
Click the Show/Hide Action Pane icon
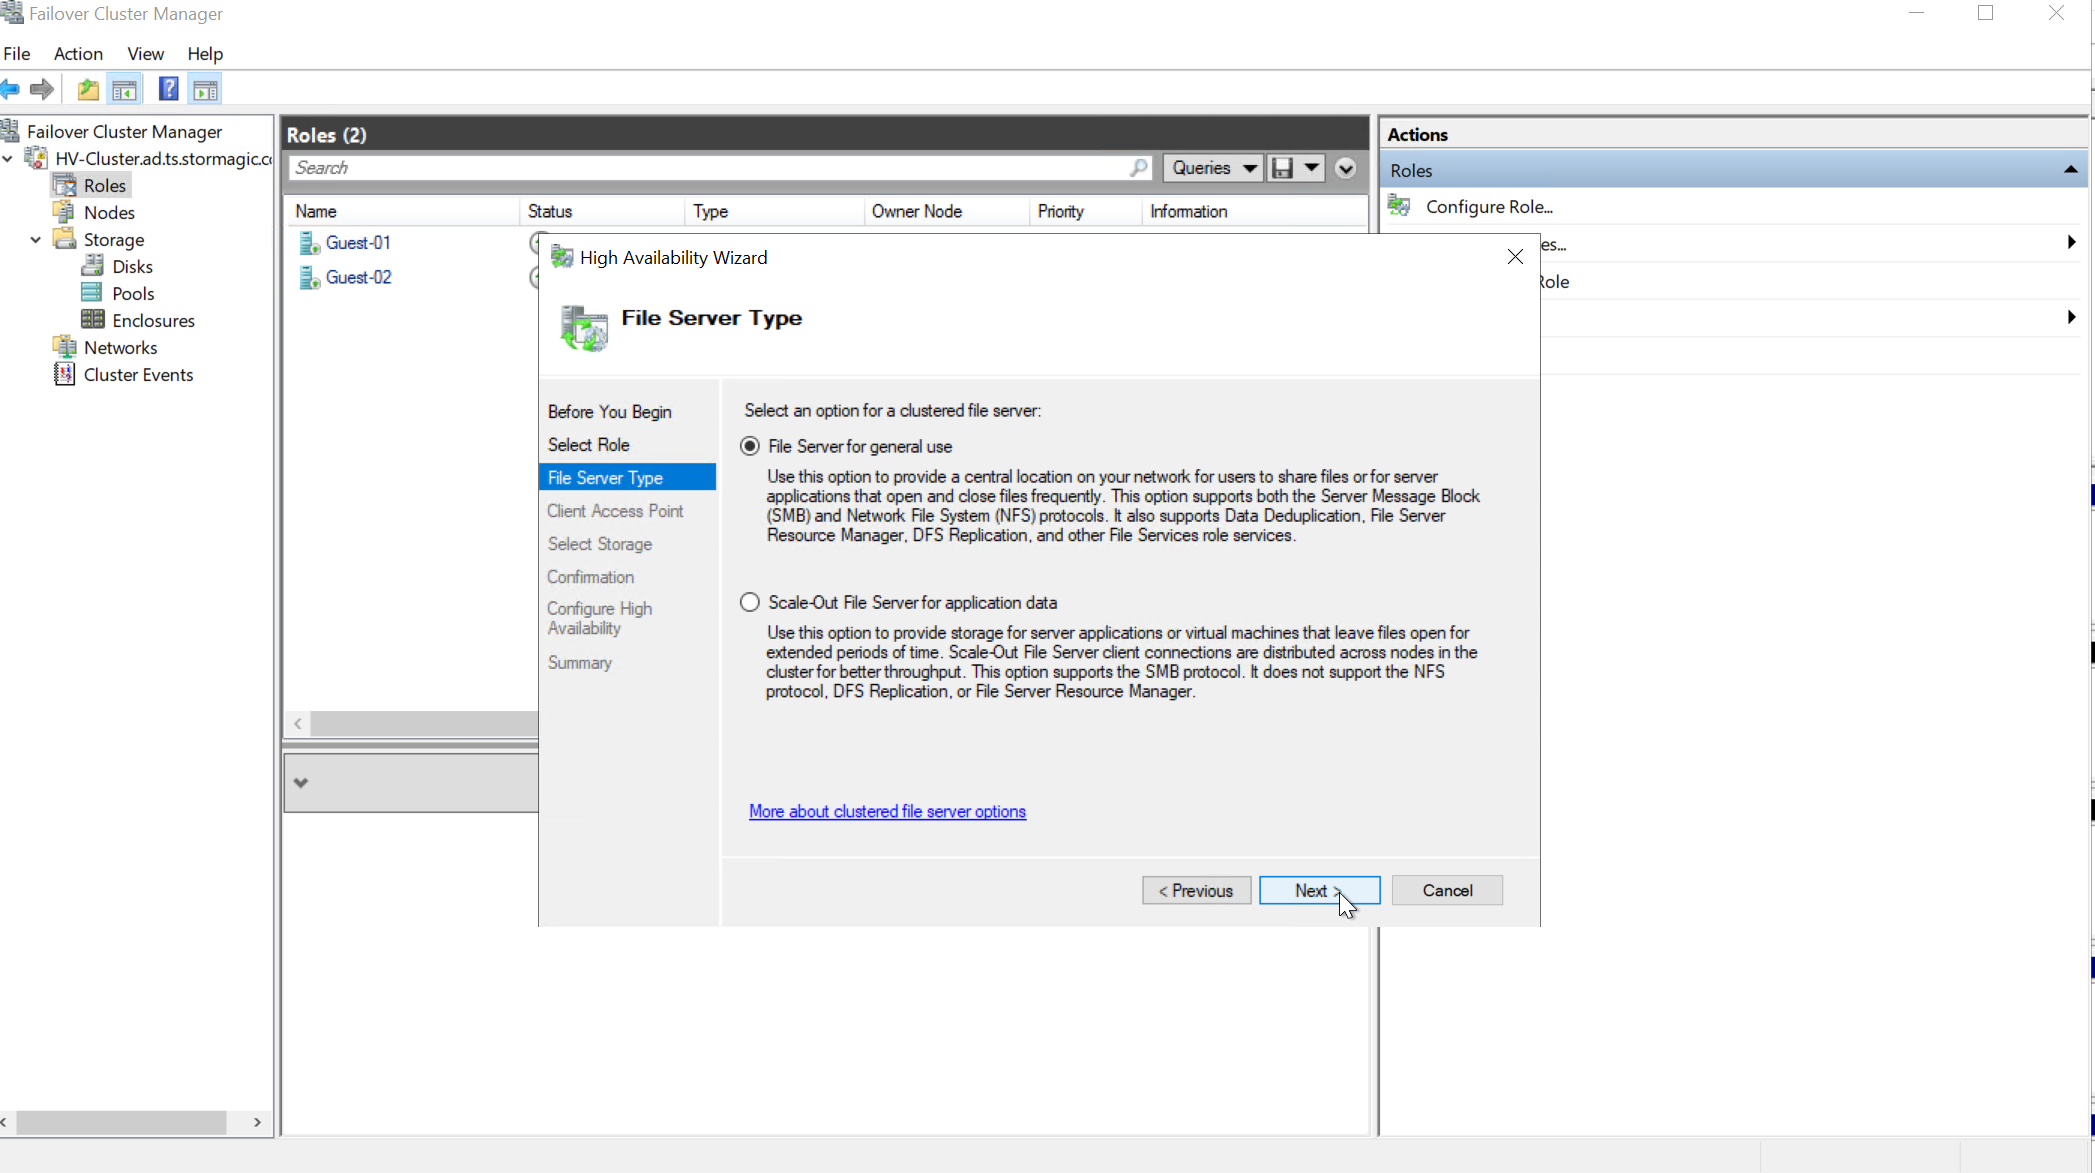click(x=205, y=90)
